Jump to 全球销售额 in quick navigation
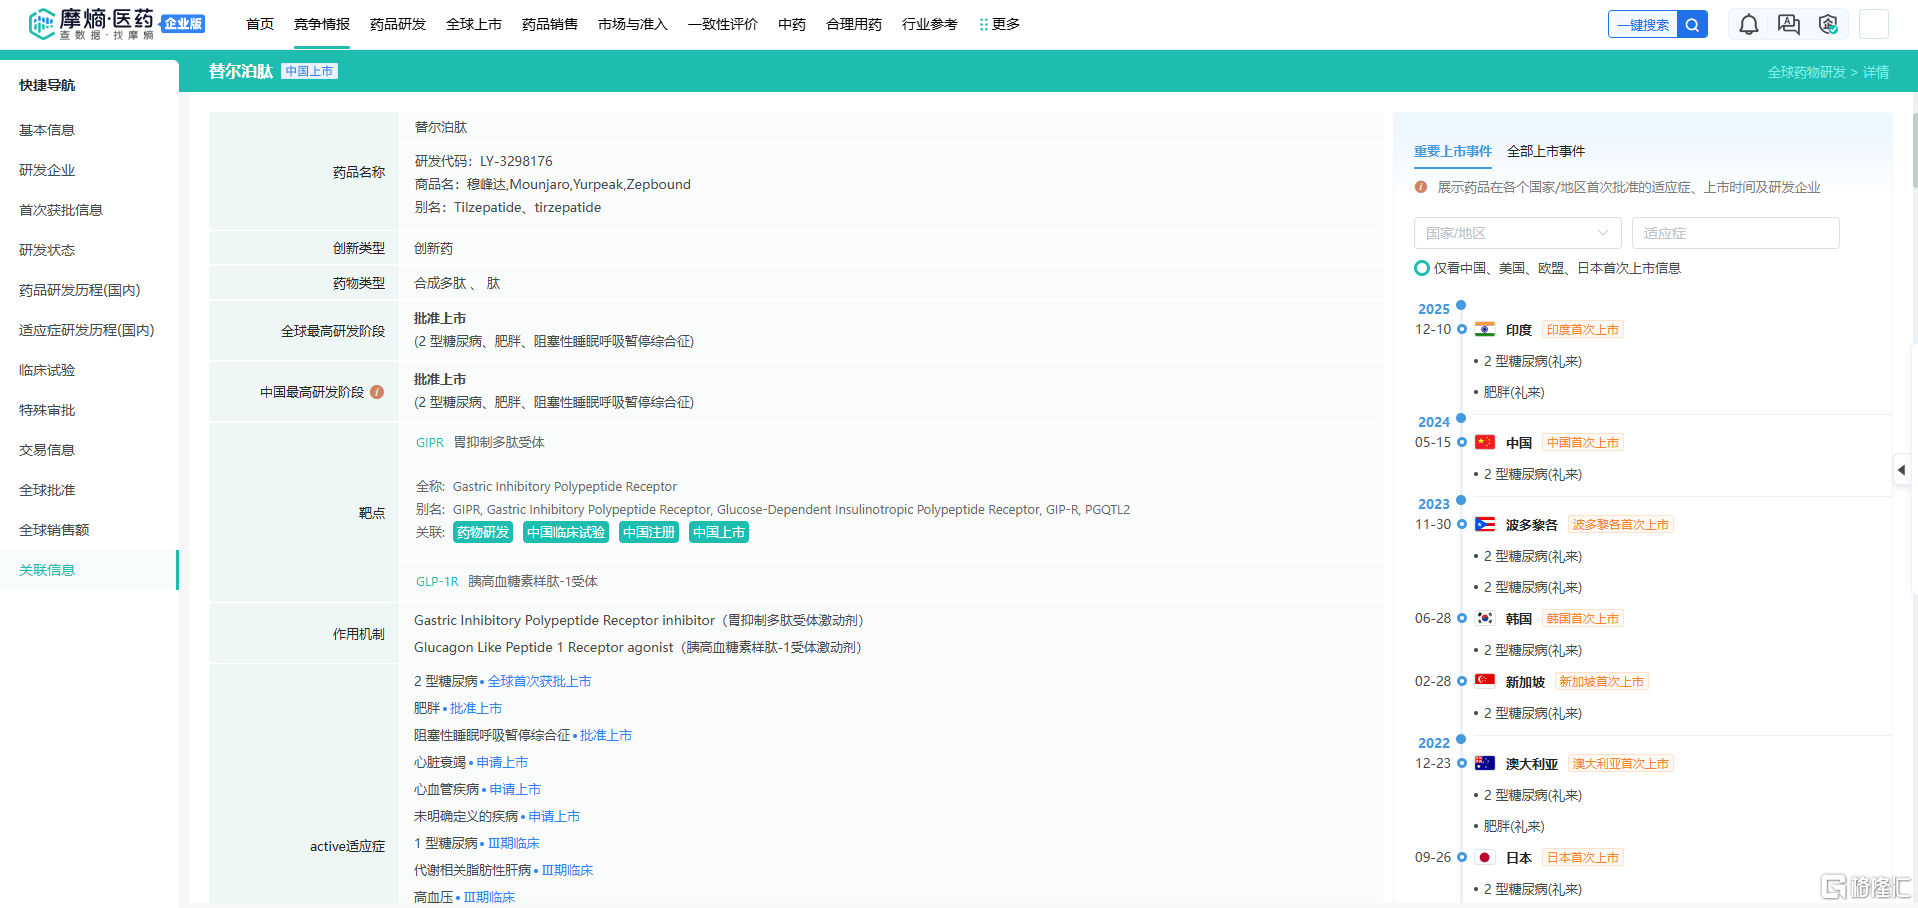This screenshot has width=1918, height=908. 54,530
